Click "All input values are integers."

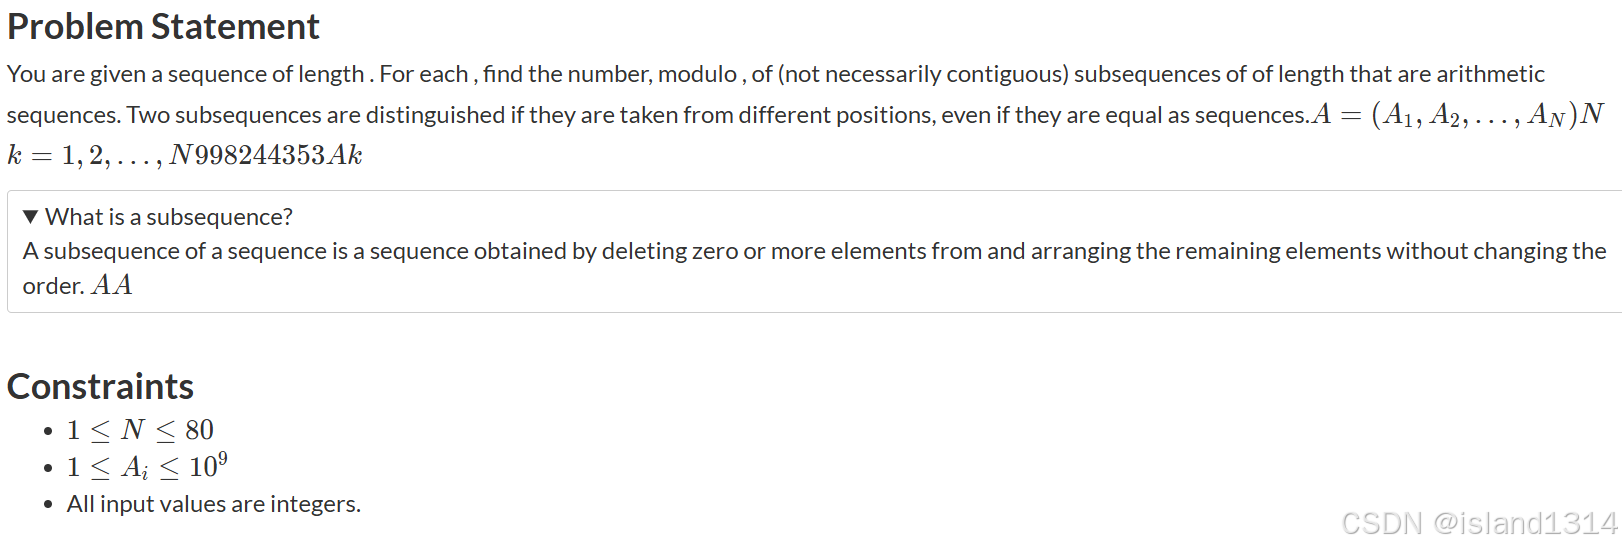click(214, 504)
